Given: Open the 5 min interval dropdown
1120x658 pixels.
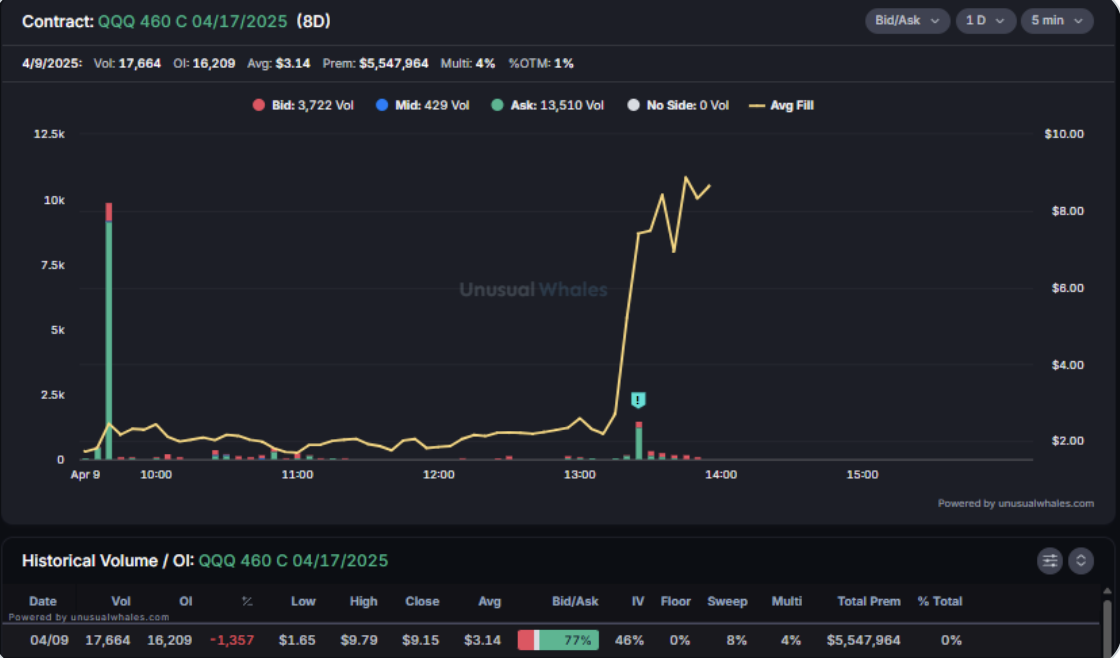Looking at the screenshot, I should click(1056, 21).
